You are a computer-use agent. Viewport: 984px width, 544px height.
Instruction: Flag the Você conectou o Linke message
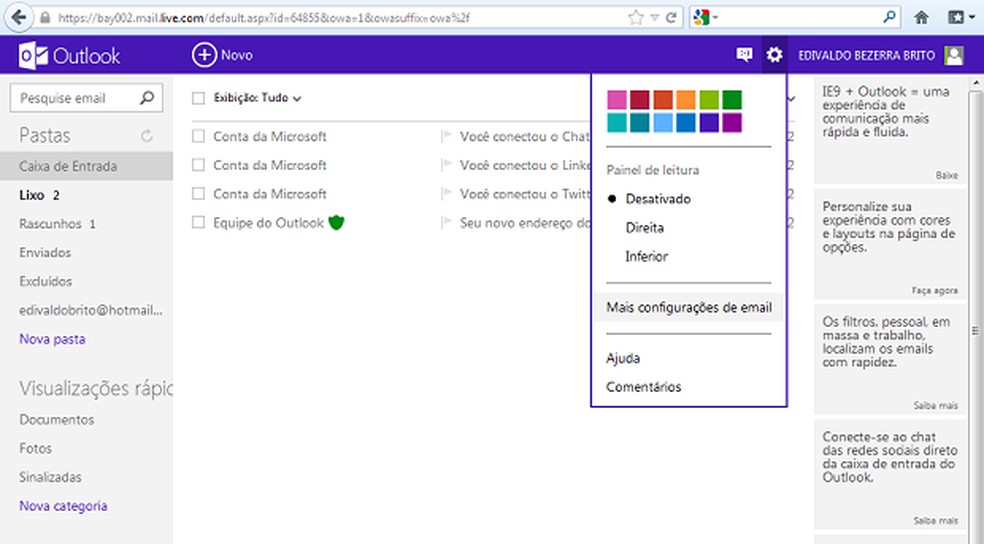click(447, 165)
